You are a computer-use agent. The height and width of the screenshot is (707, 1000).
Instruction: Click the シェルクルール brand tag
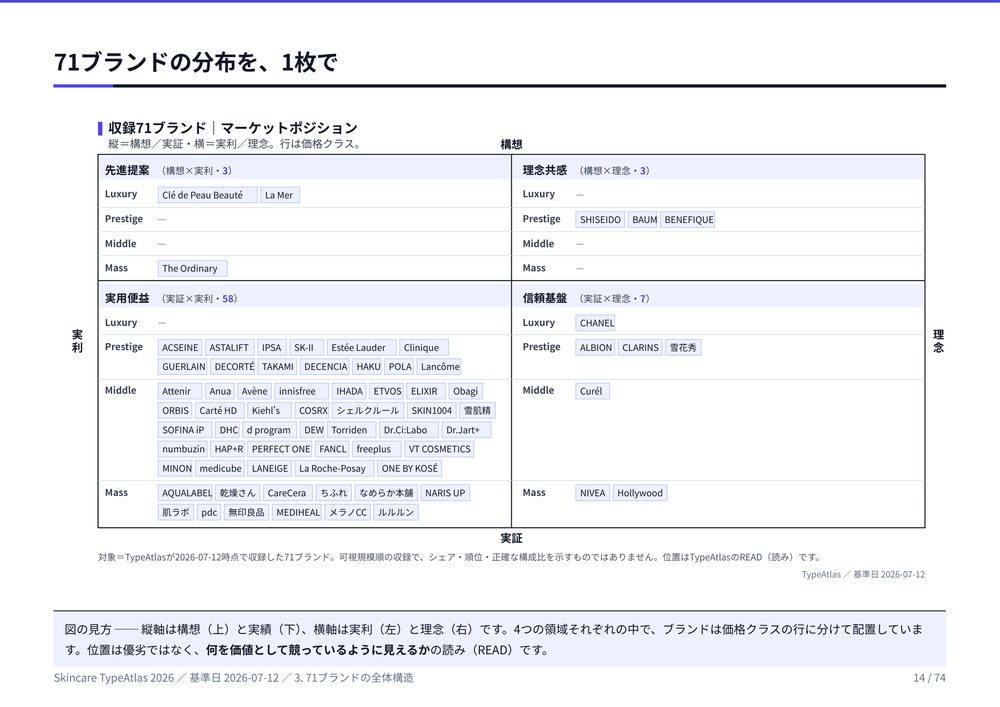point(368,411)
